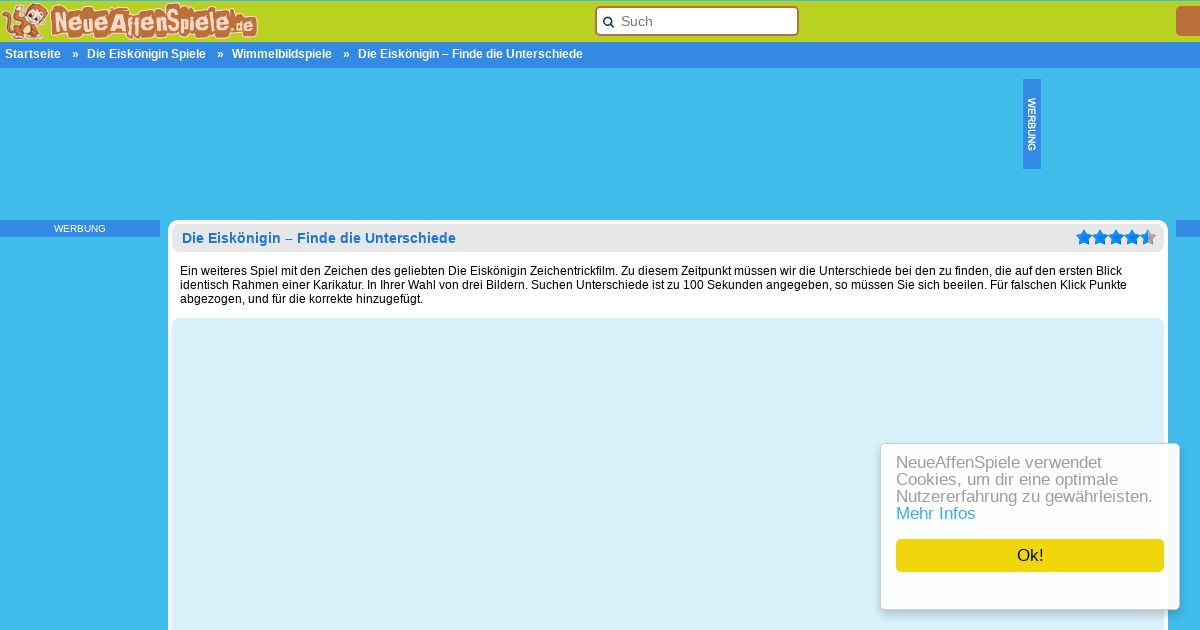Open the Die Eiskönigin Spiele breadcrumb
Viewport: 1200px width, 630px height.
point(146,54)
